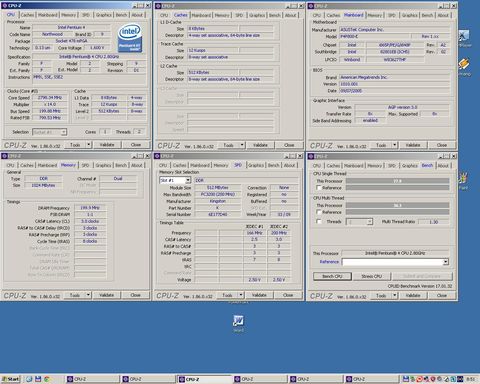Click the Close button in the Memory-tab window
480x384 pixels.
click(x=135, y=295)
